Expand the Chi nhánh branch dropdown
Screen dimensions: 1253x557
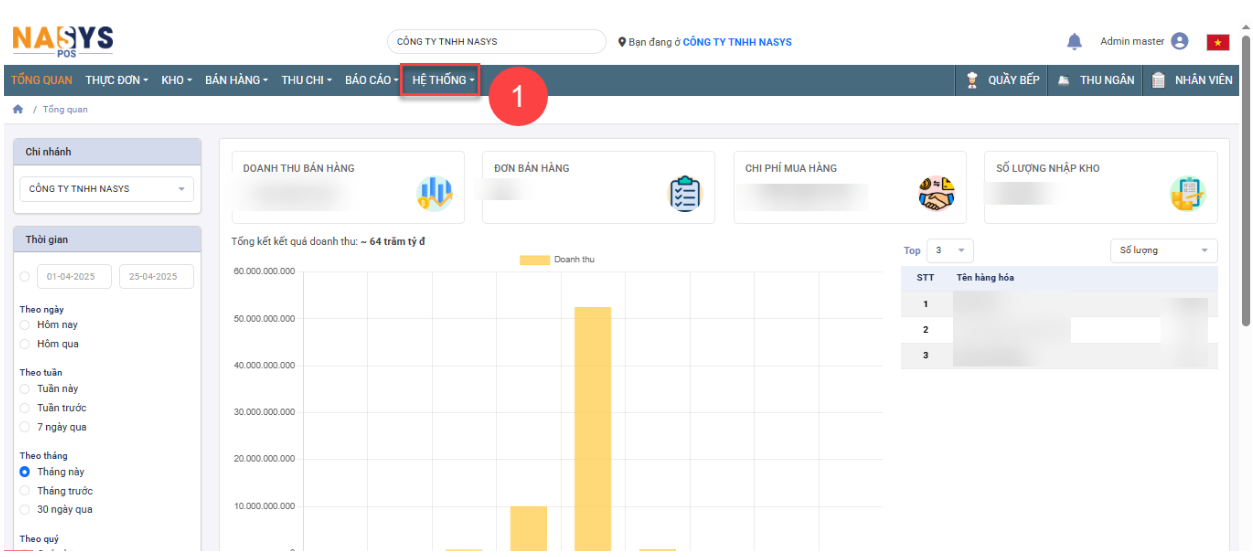[x=107, y=189]
